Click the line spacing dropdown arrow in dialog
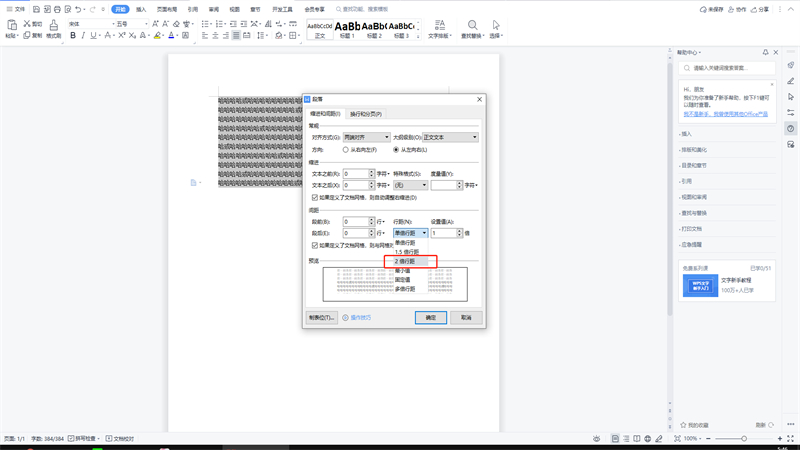The width and height of the screenshot is (800, 450). pyautogui.click(x=424, y=233)
